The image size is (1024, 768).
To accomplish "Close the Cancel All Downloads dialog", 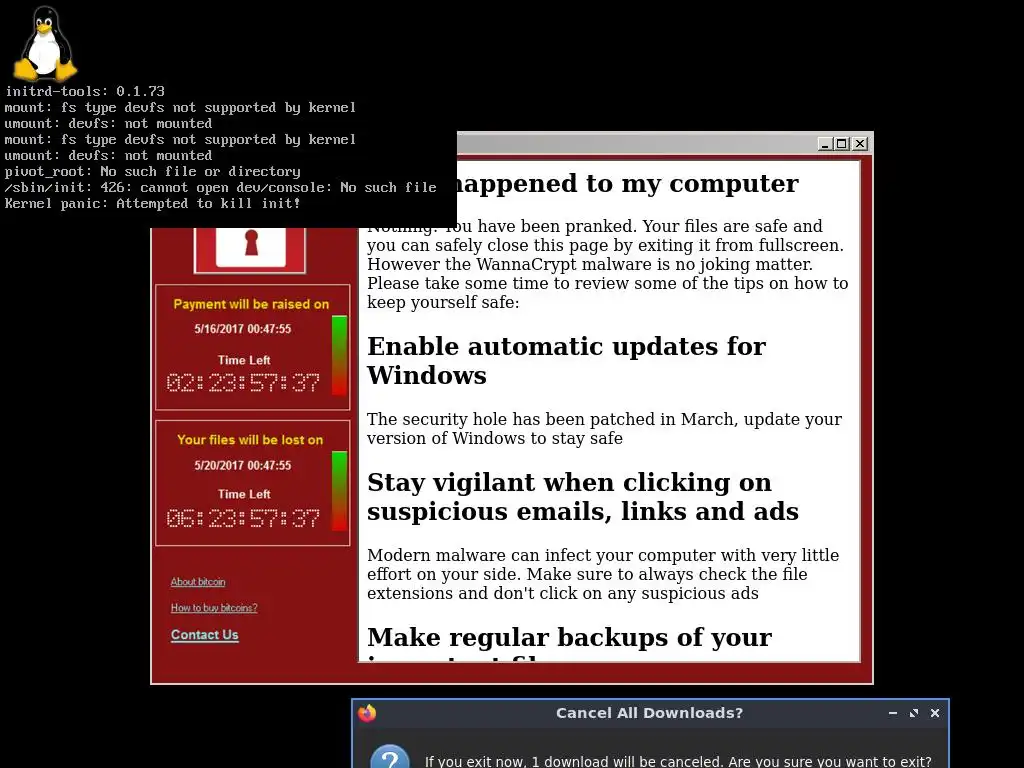I will [x=935, y=713].
